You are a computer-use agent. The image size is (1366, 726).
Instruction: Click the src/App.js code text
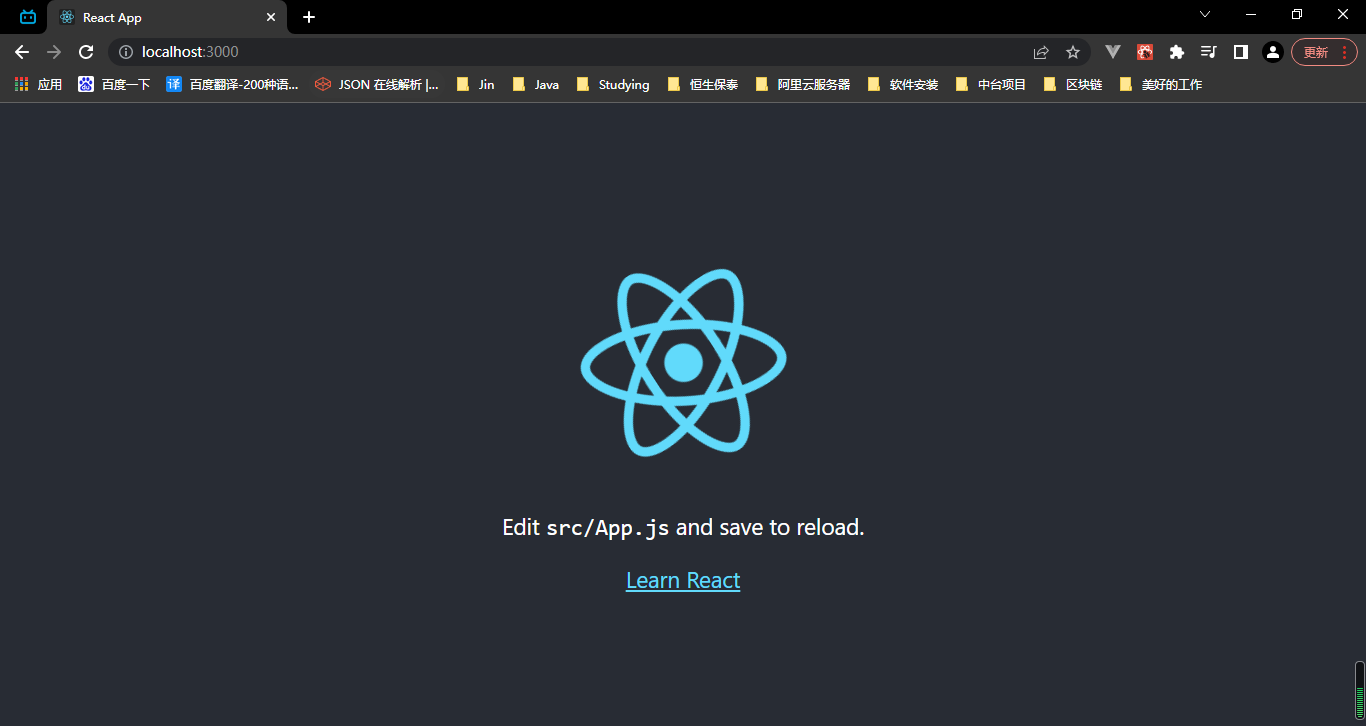click(608, 528)
